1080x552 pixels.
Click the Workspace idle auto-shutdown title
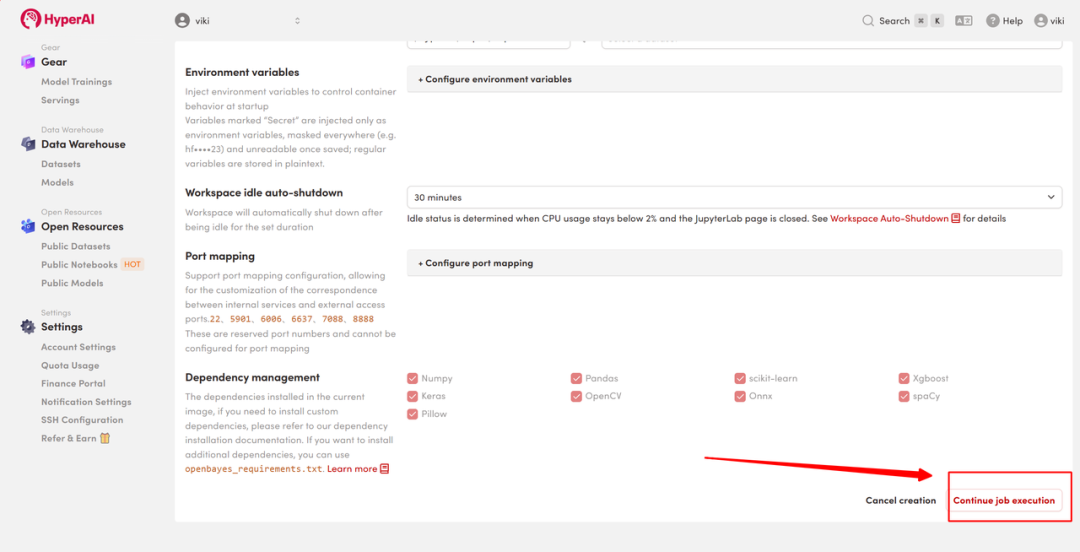pyautogui.click(x=264, y=192)
